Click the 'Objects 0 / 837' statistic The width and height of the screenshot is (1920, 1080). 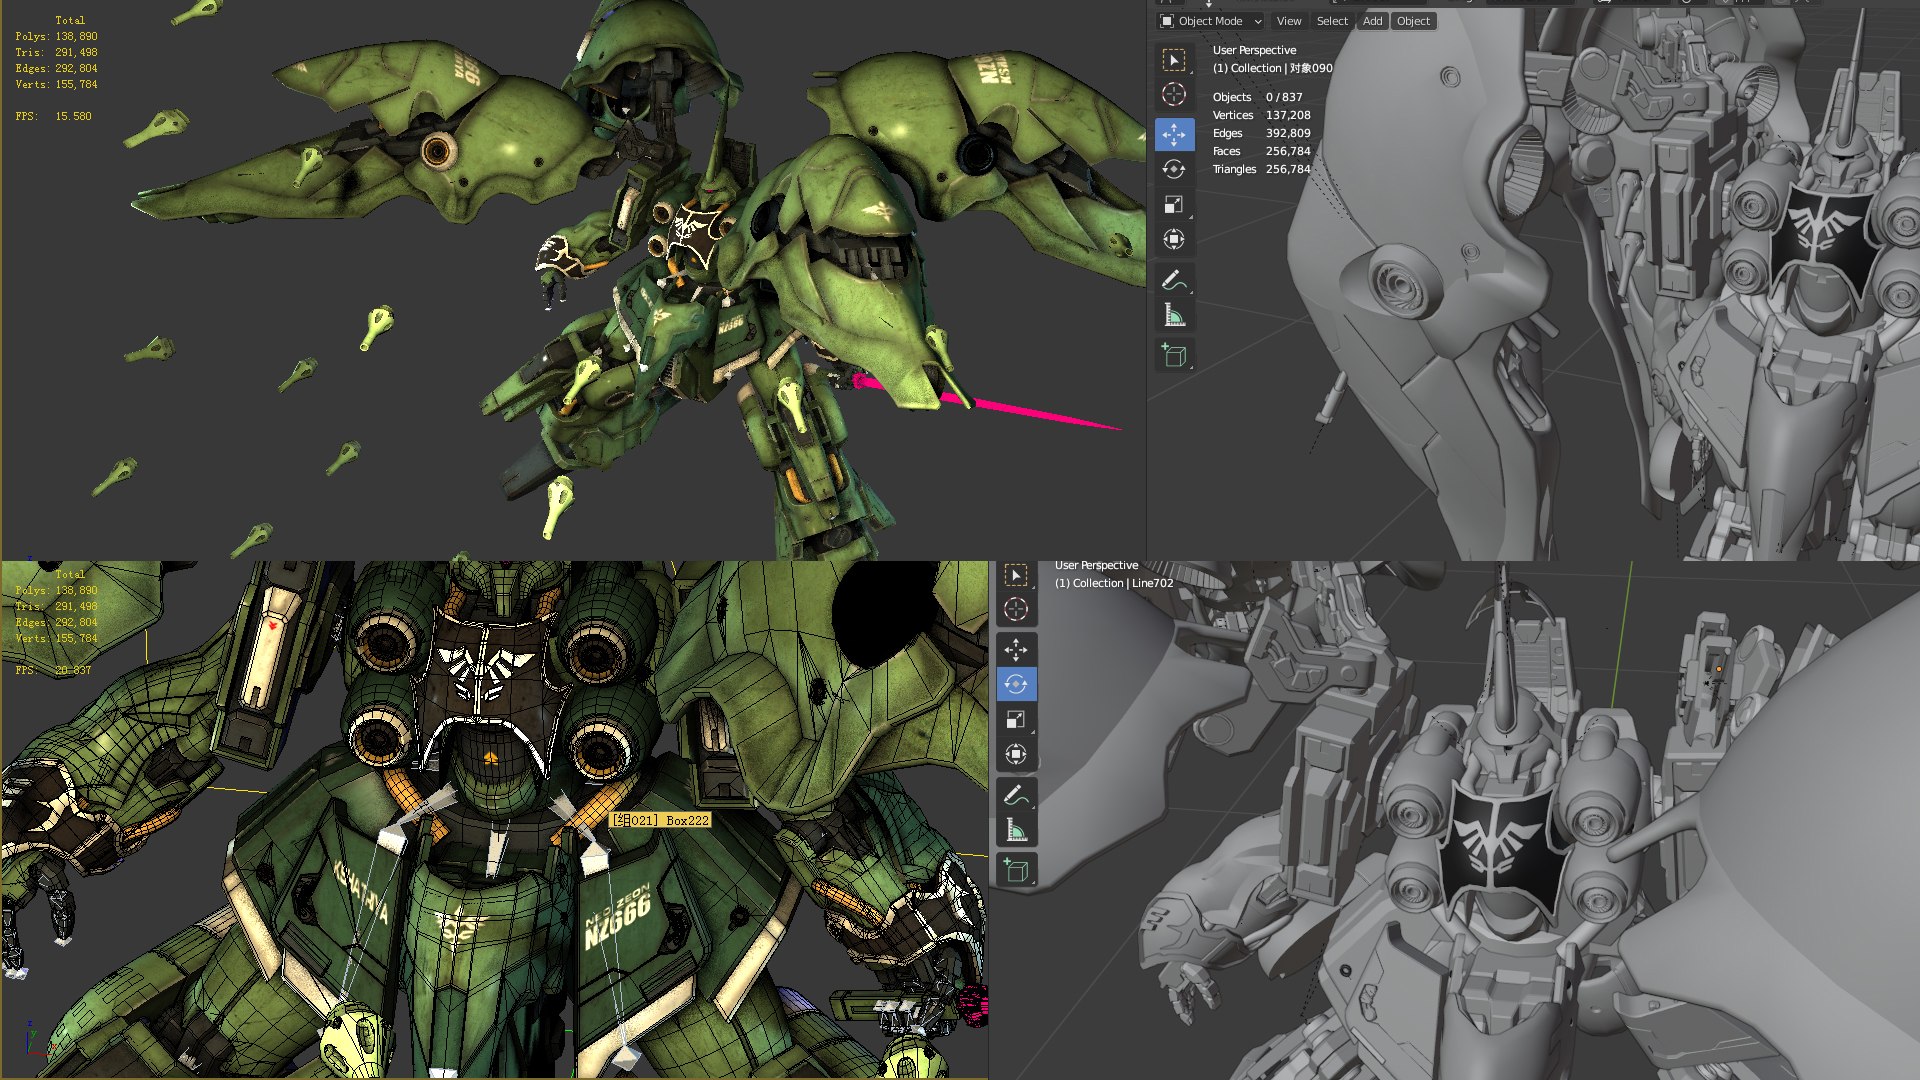tap(1257, 97)
